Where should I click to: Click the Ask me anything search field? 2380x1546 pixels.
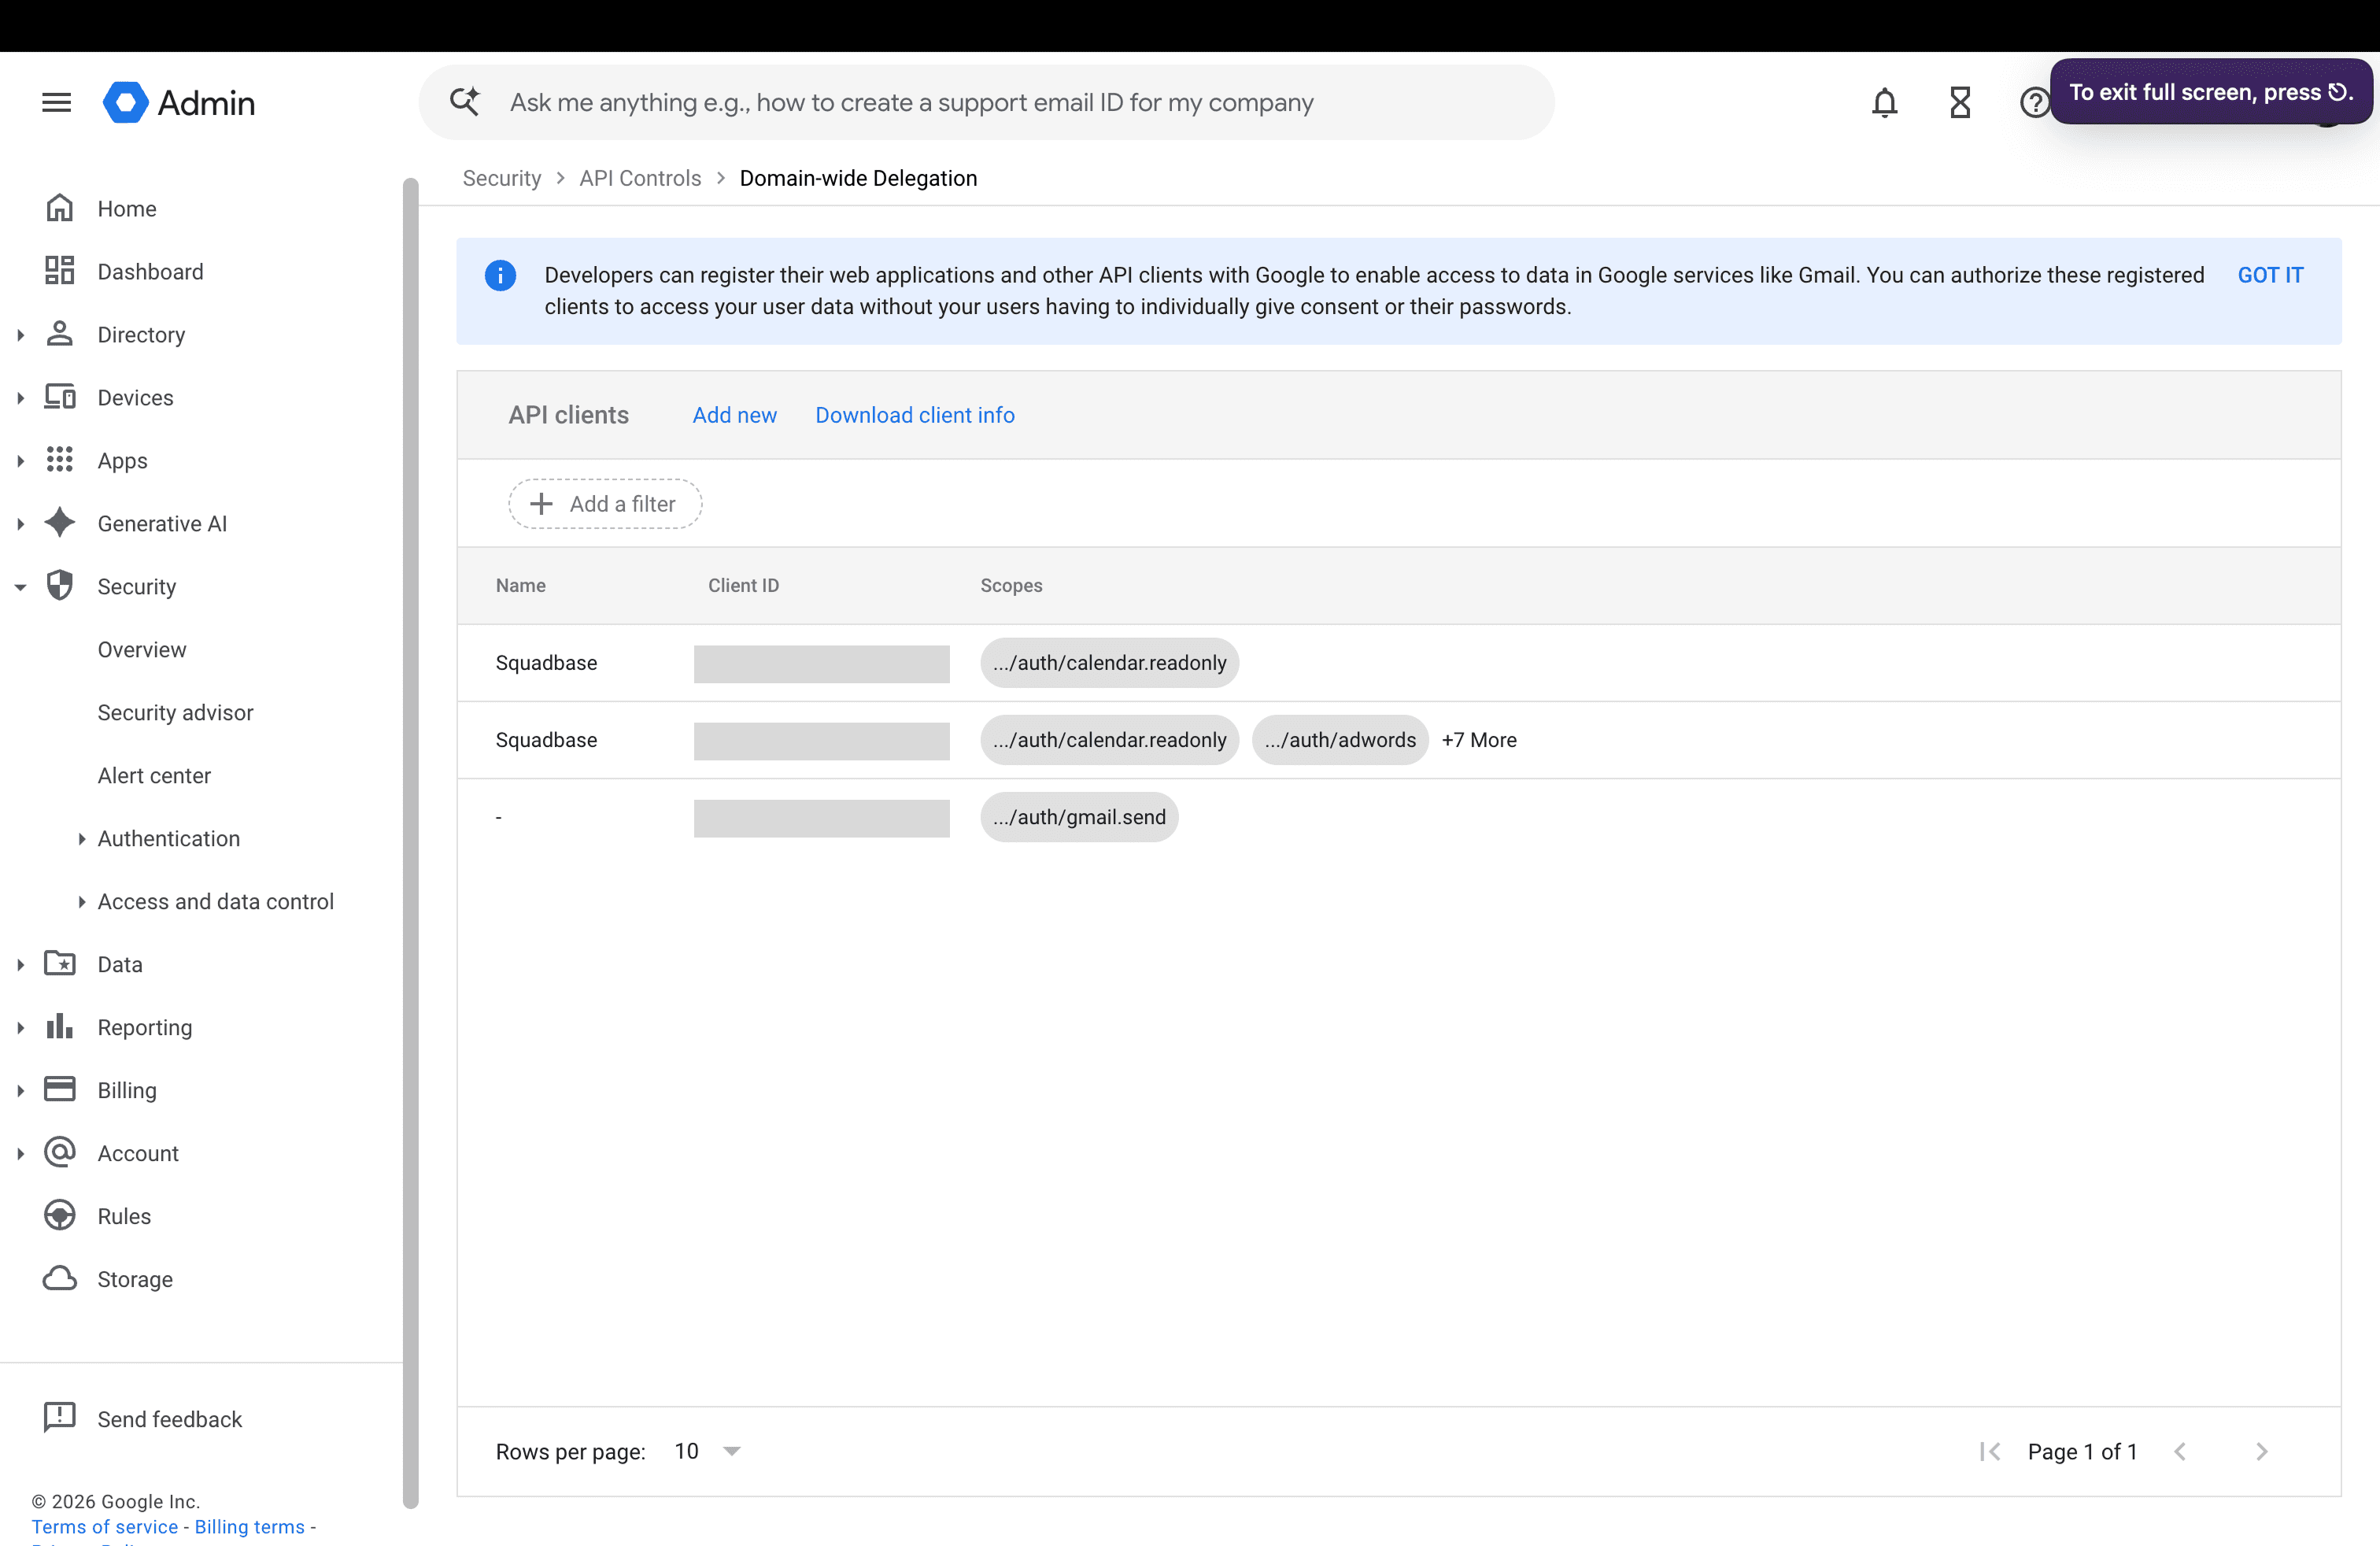pyautogui.click(x=986, y=102)
